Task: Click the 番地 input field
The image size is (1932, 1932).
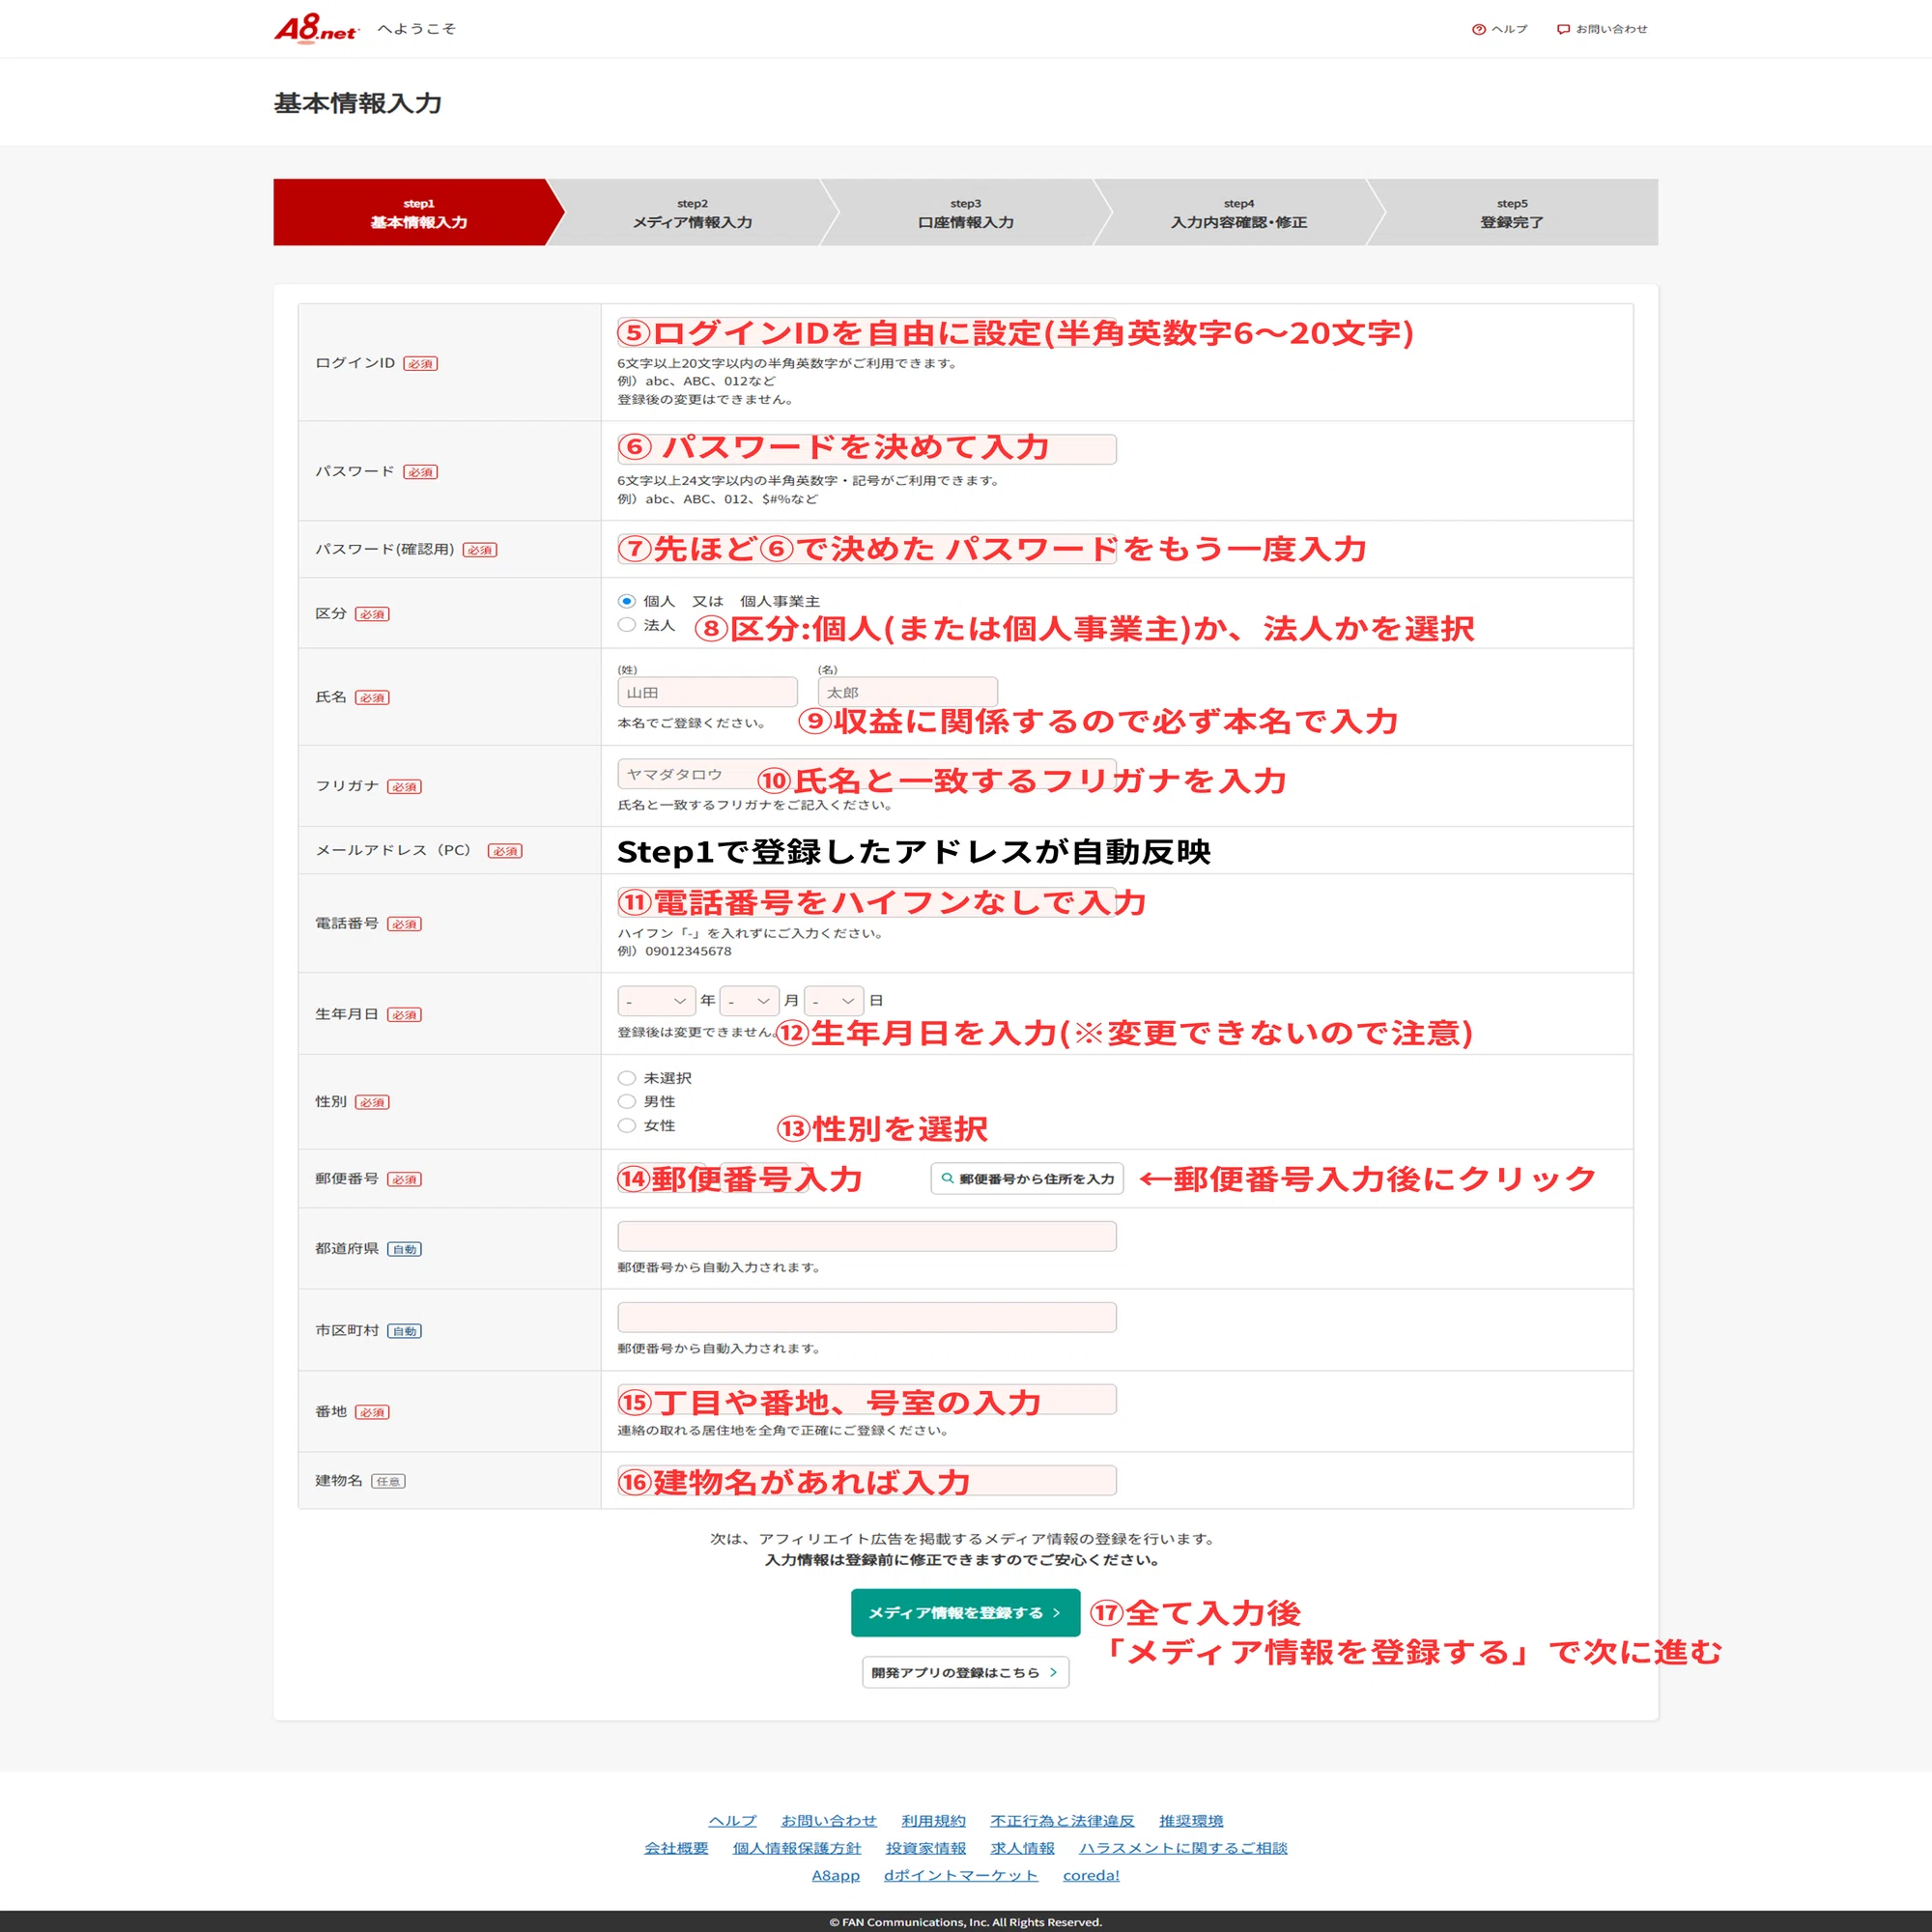Action: pos(866,1399)
